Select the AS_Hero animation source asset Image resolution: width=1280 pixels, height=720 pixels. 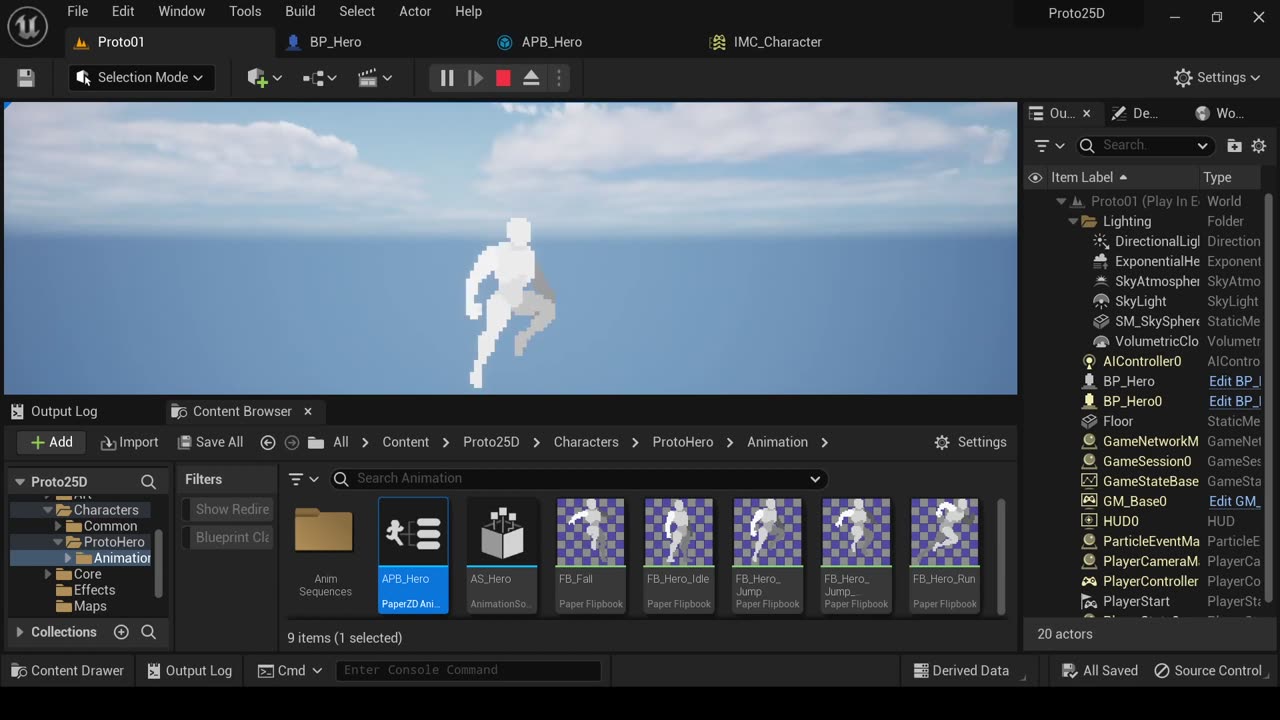[502, 555]
